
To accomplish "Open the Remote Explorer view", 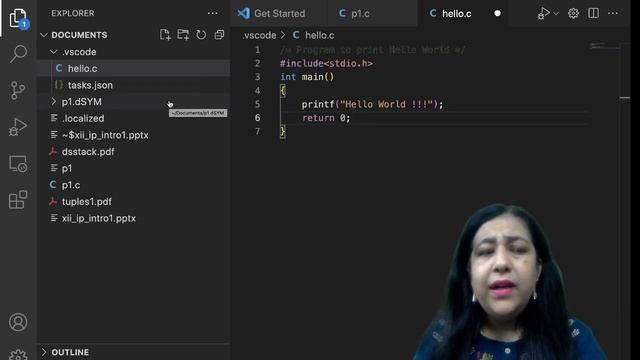I will 18,163.
